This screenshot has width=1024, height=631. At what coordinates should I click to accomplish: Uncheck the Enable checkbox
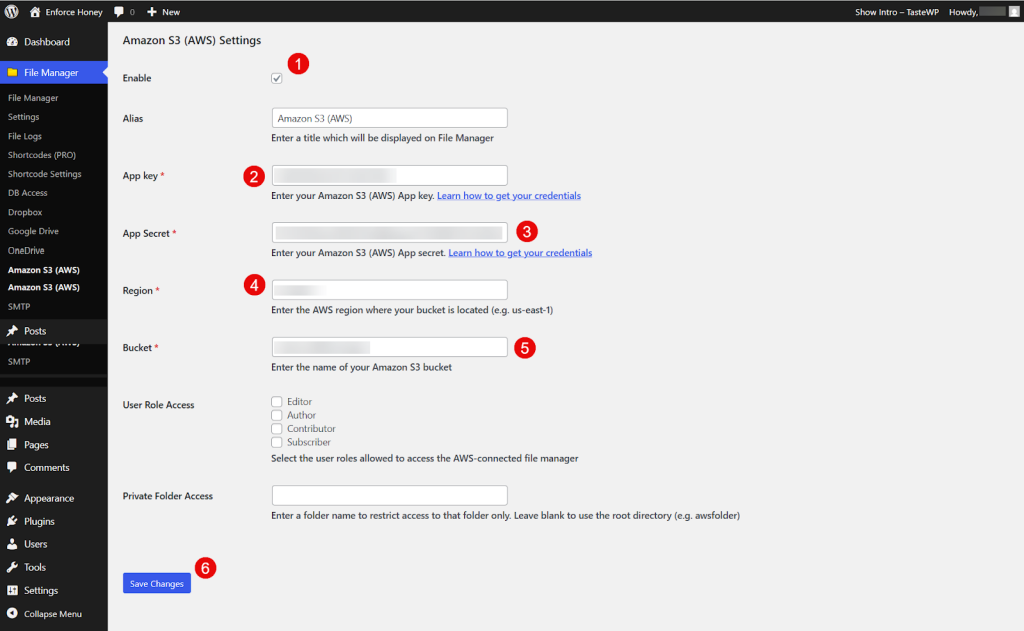click(x=276, y=77)
